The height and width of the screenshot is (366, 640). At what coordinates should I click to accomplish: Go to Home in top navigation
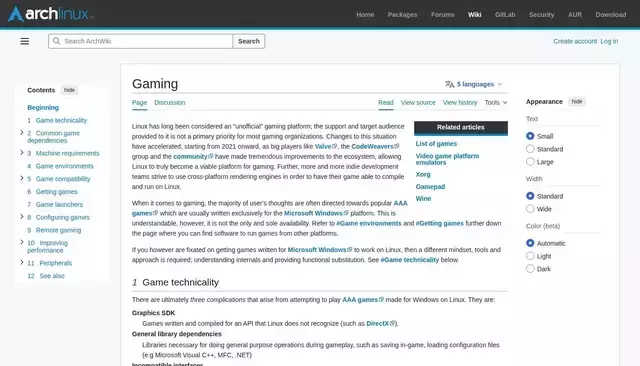(365, 15)
